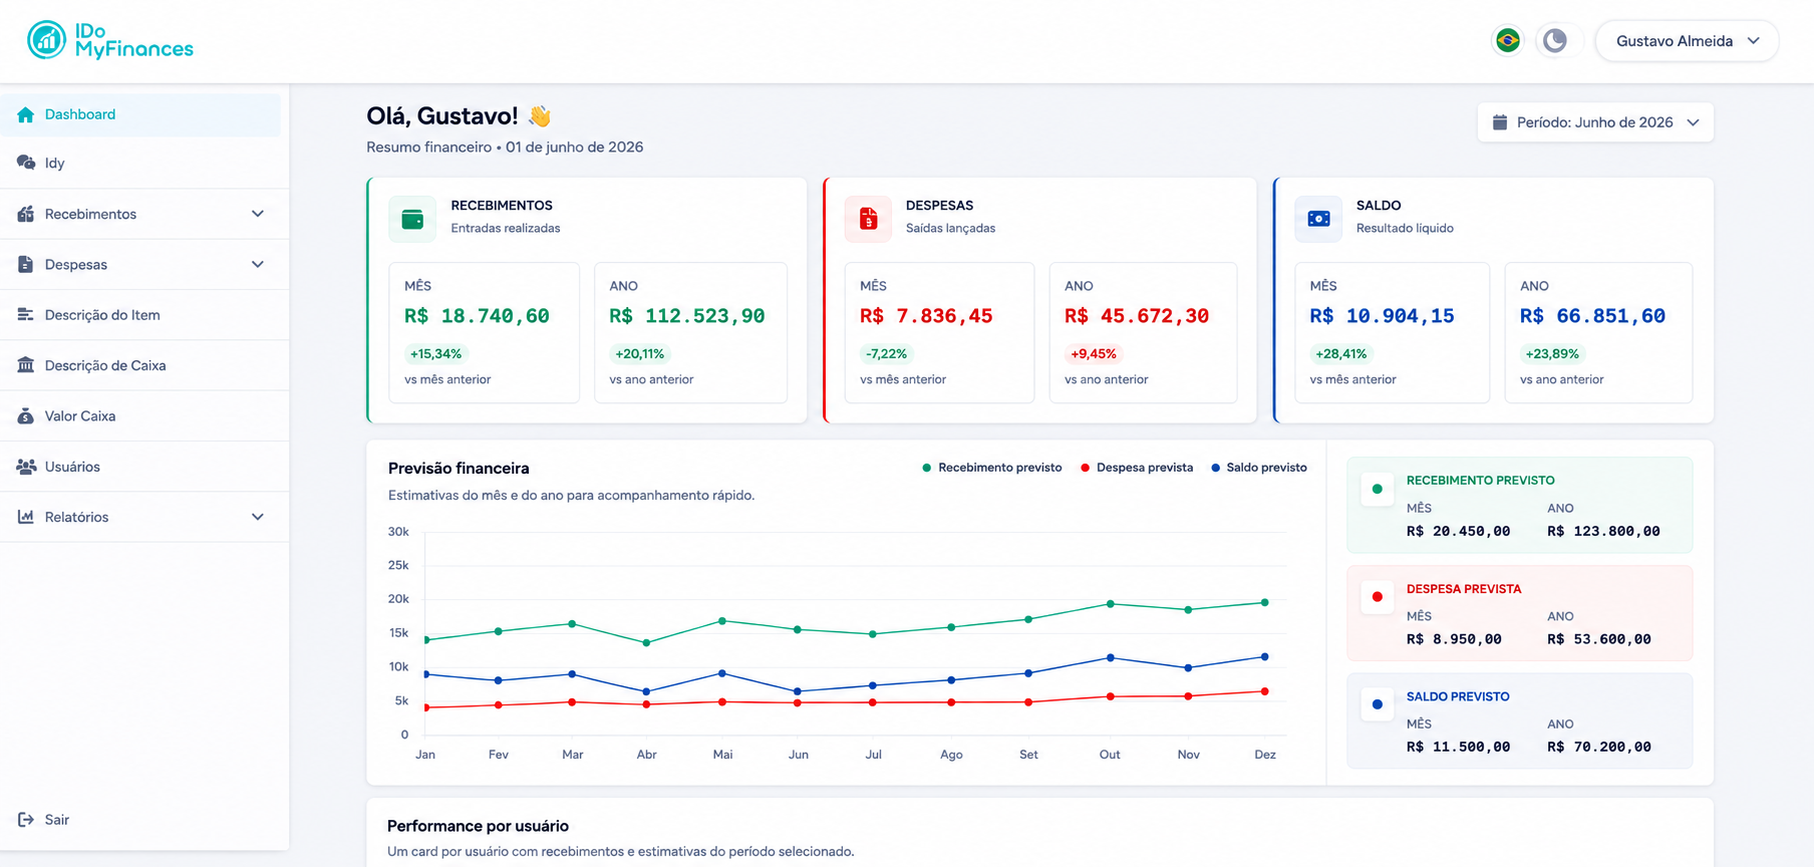Open the Valor Caixa page
This screenshot has width=1814, height=867.
click(x=144, y=416)
